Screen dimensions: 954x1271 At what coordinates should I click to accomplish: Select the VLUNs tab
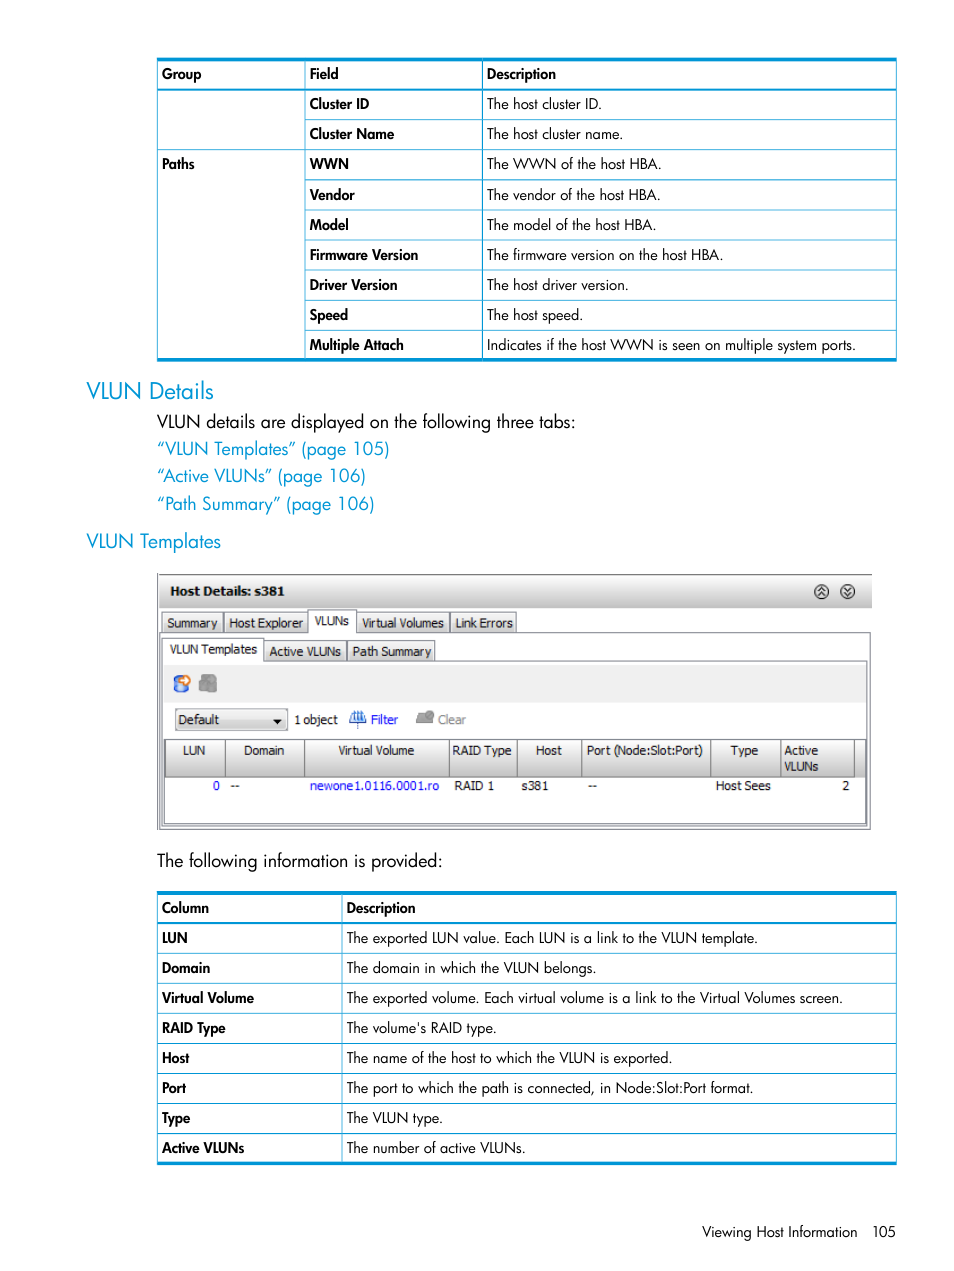[x=332, y=621]
